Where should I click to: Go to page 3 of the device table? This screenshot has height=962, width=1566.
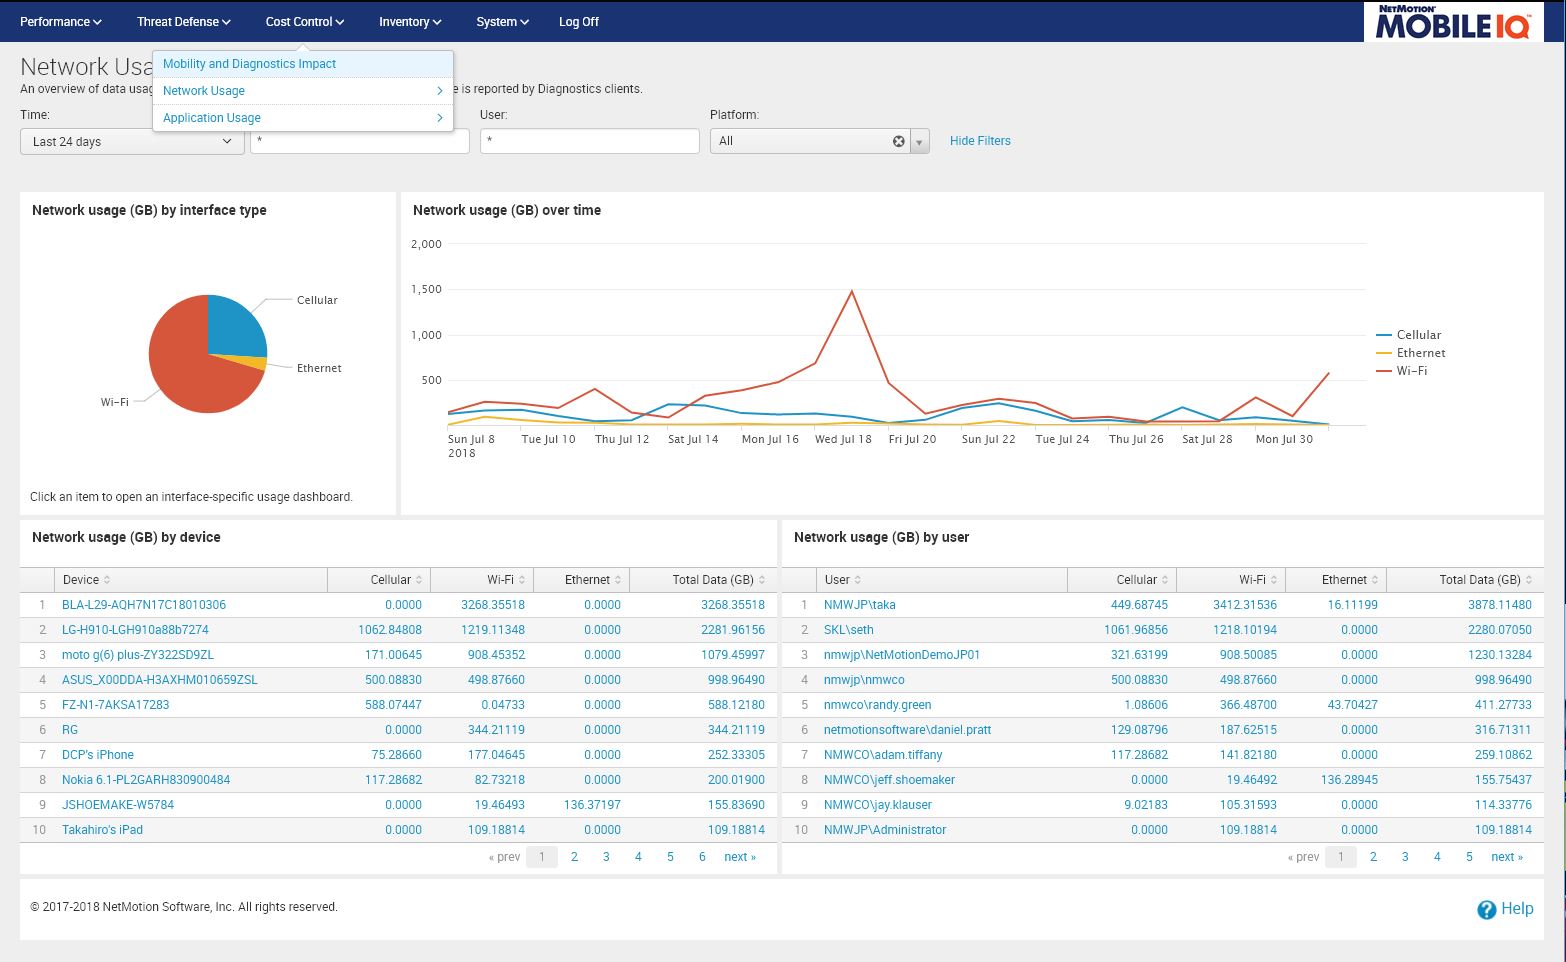click(x=605, y=856)
